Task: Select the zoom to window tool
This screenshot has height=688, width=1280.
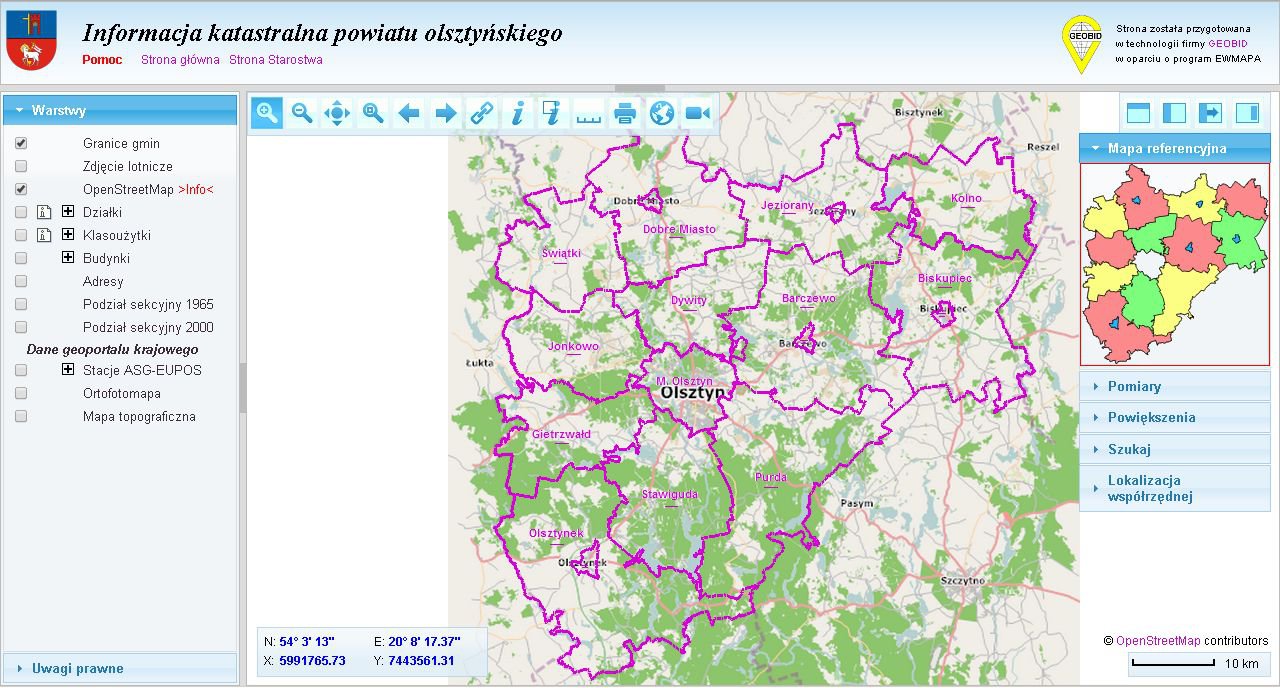Action: [x=374, y=113]
